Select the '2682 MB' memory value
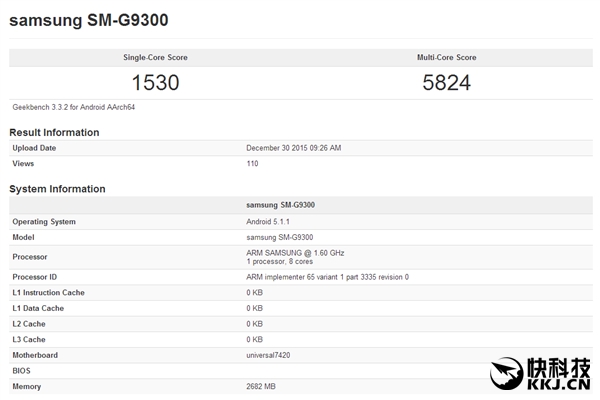600x400 pixels. [261, 387]
